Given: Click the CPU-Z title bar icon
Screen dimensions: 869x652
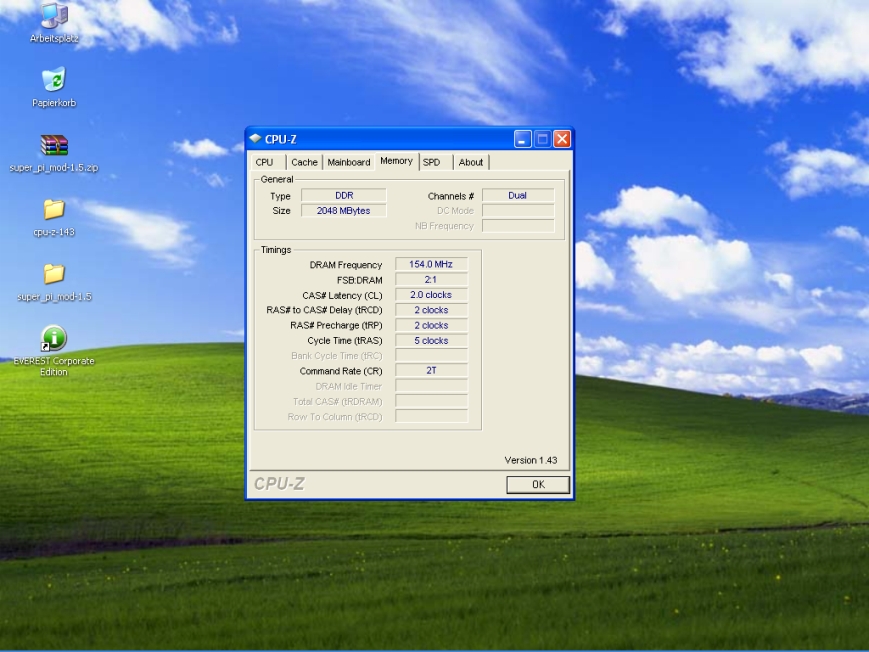Looking at the screenshot, I should click(255, 139).
